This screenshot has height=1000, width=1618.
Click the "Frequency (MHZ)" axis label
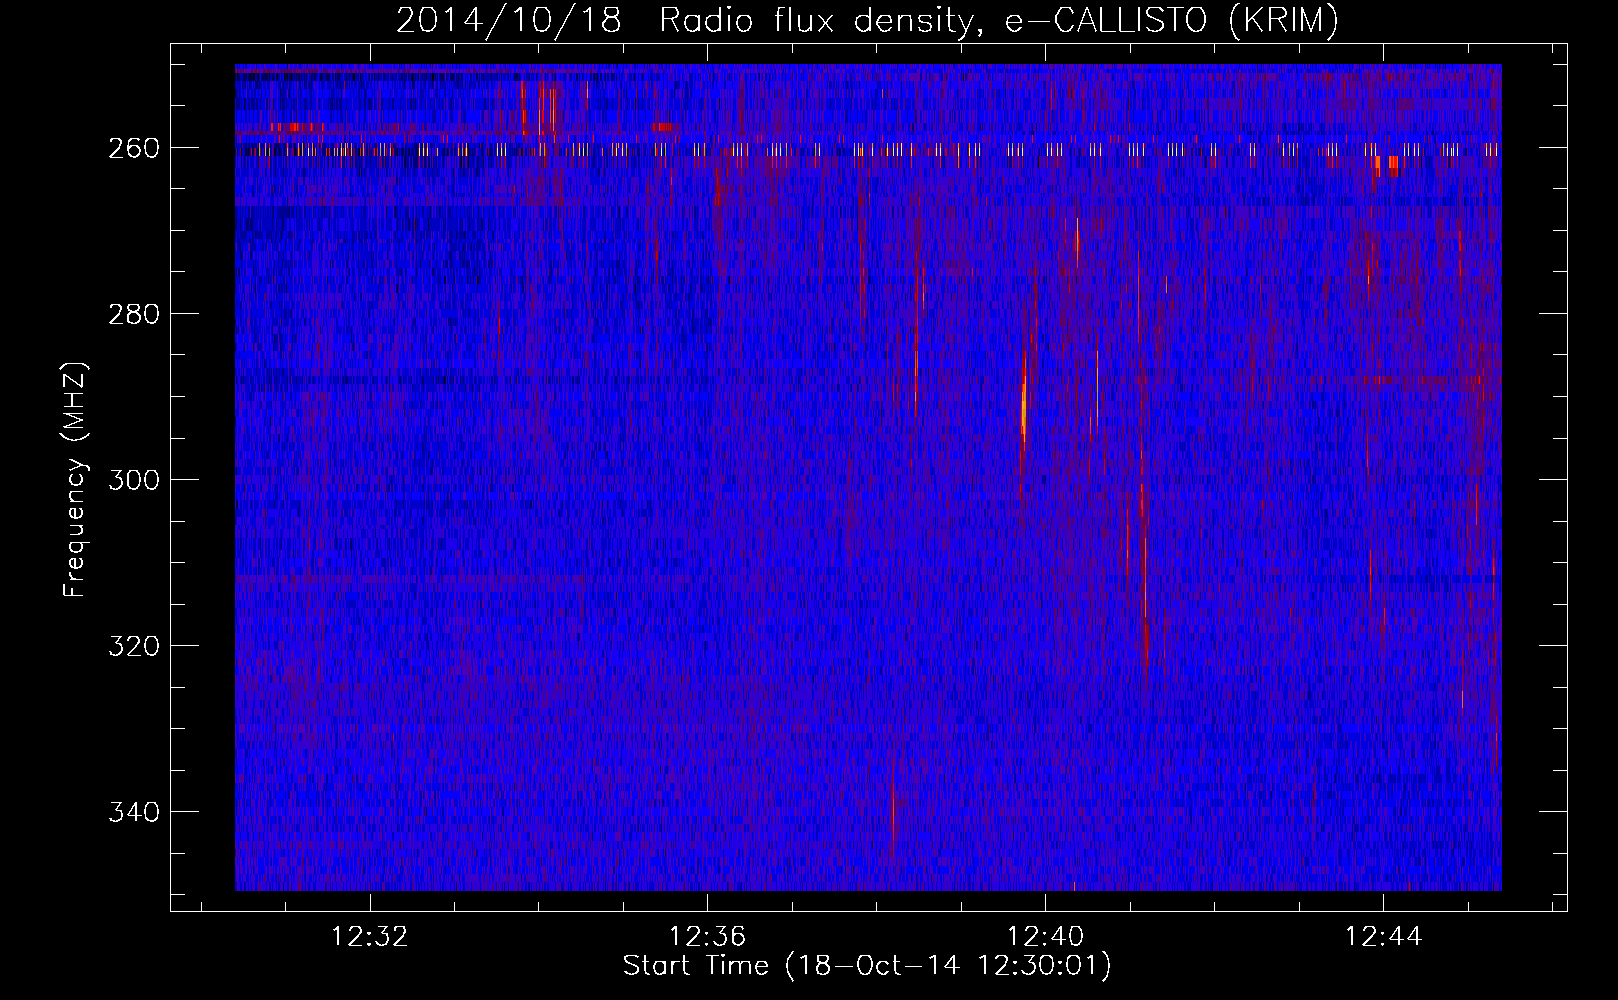pyautogui.click(x=75, y=480)
